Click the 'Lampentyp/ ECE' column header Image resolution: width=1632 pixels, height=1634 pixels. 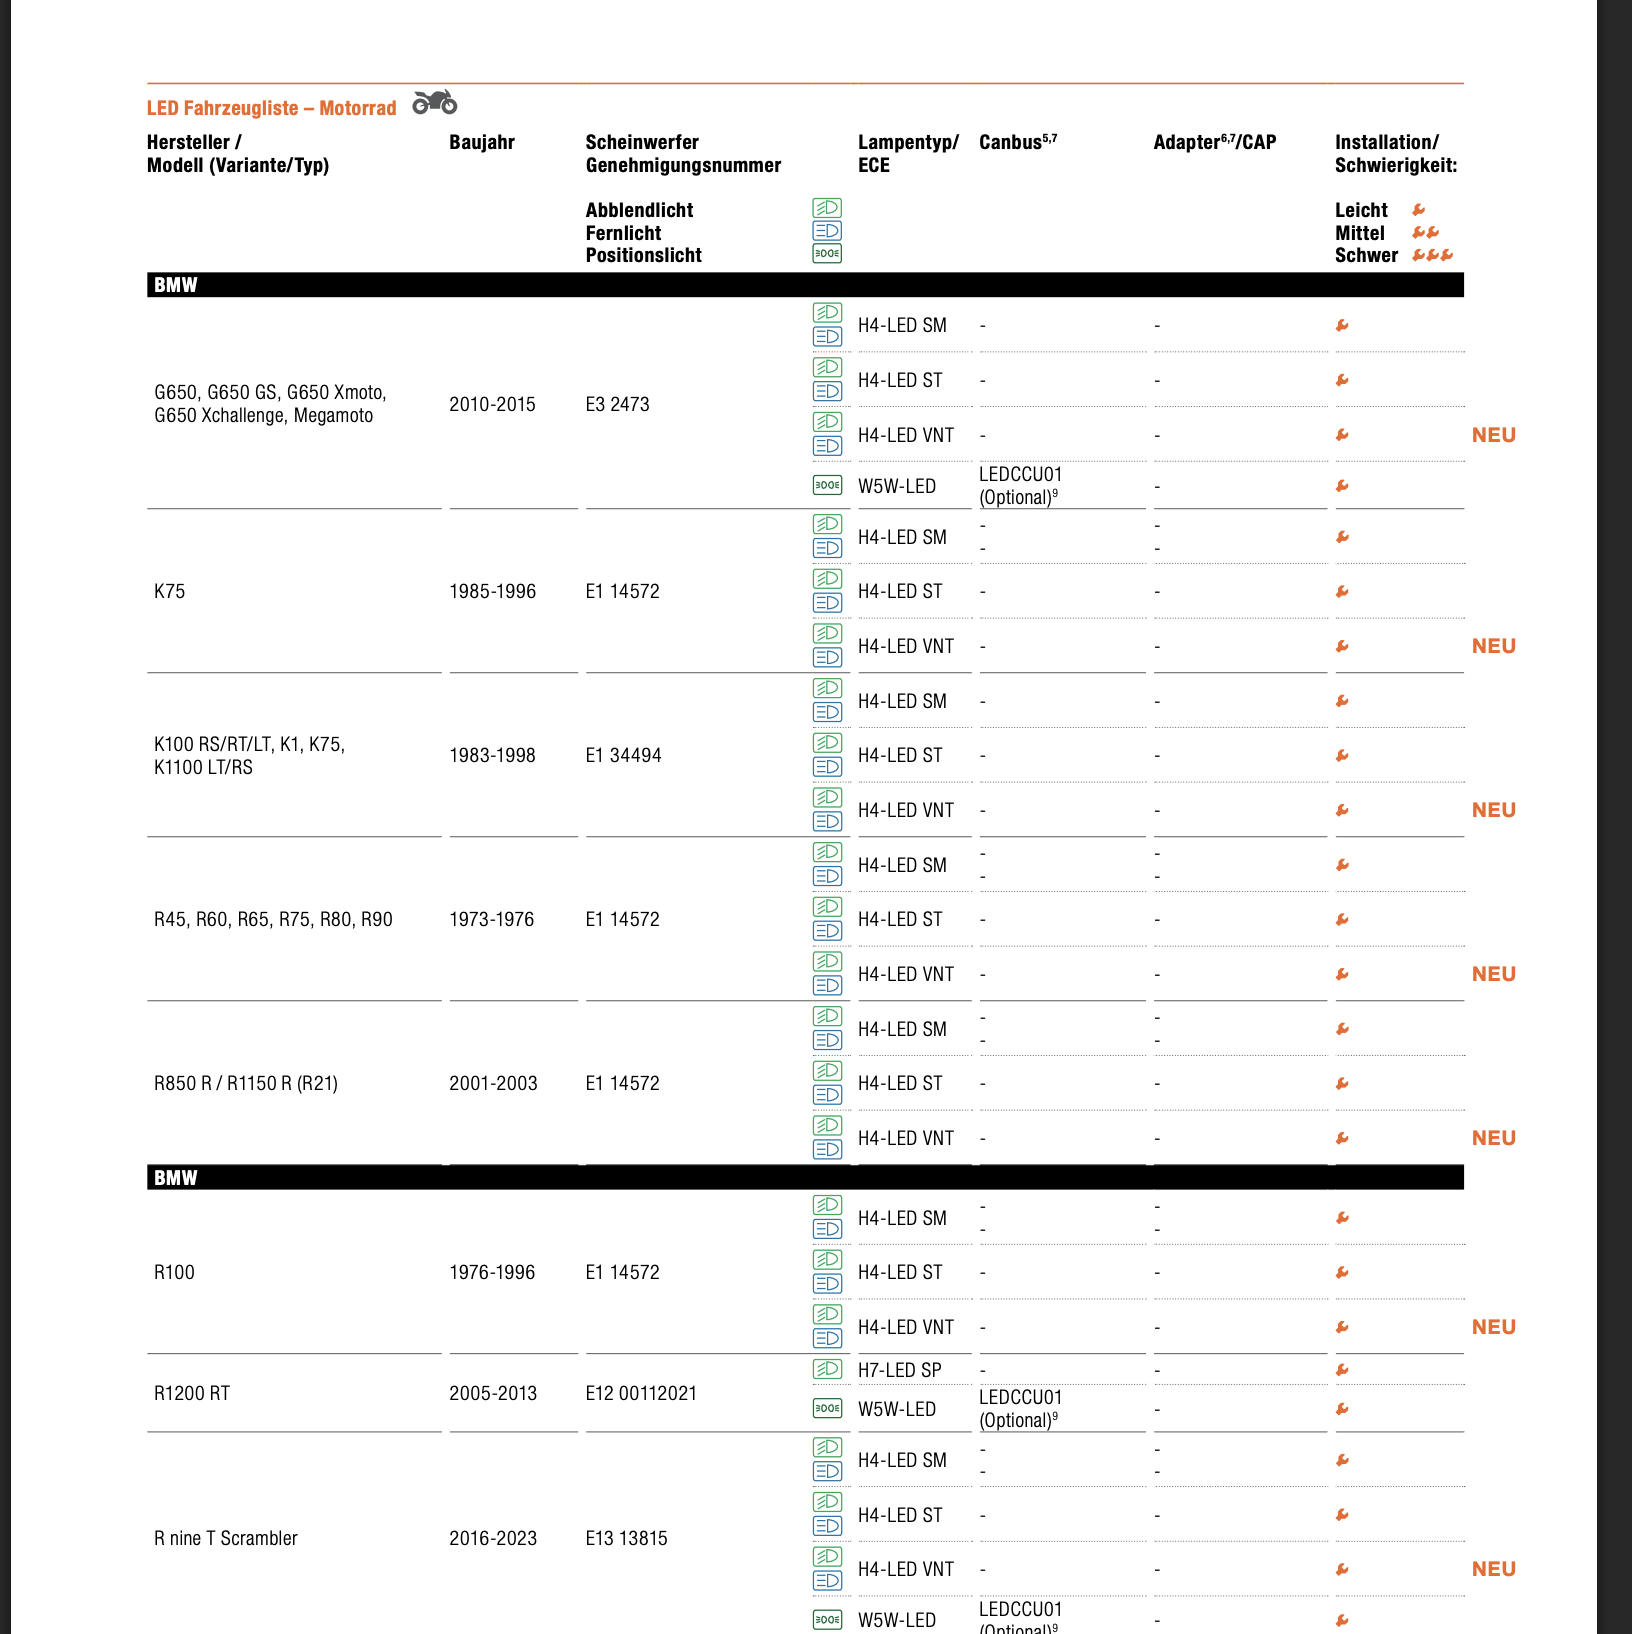(x=908, y=154)
